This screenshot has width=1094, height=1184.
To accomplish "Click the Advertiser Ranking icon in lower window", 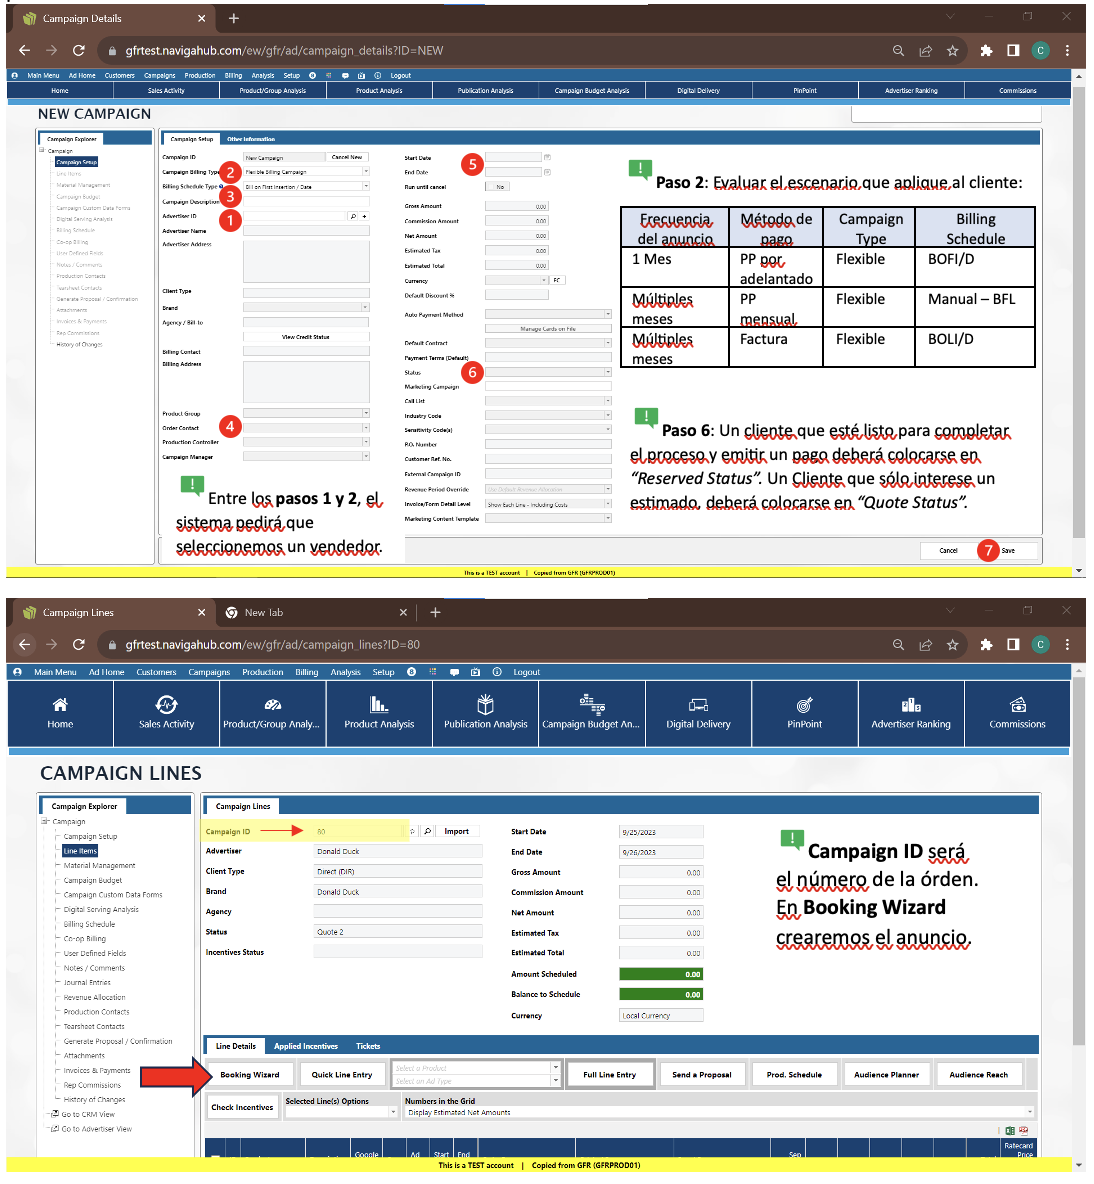I will point(910,705).
